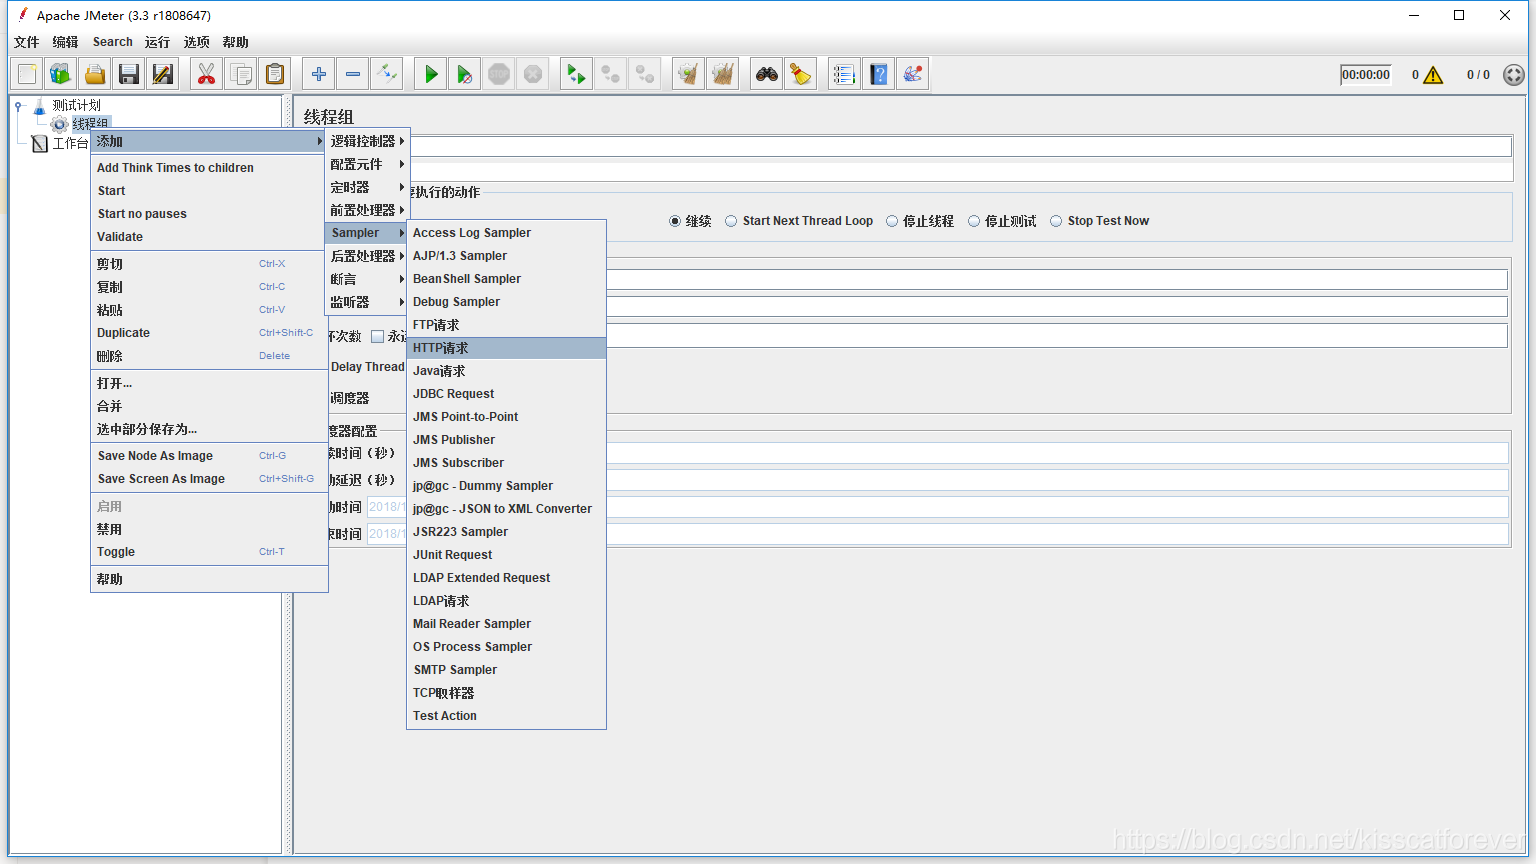
Task: Click the Clear All brooms icon
Action: 723,74
